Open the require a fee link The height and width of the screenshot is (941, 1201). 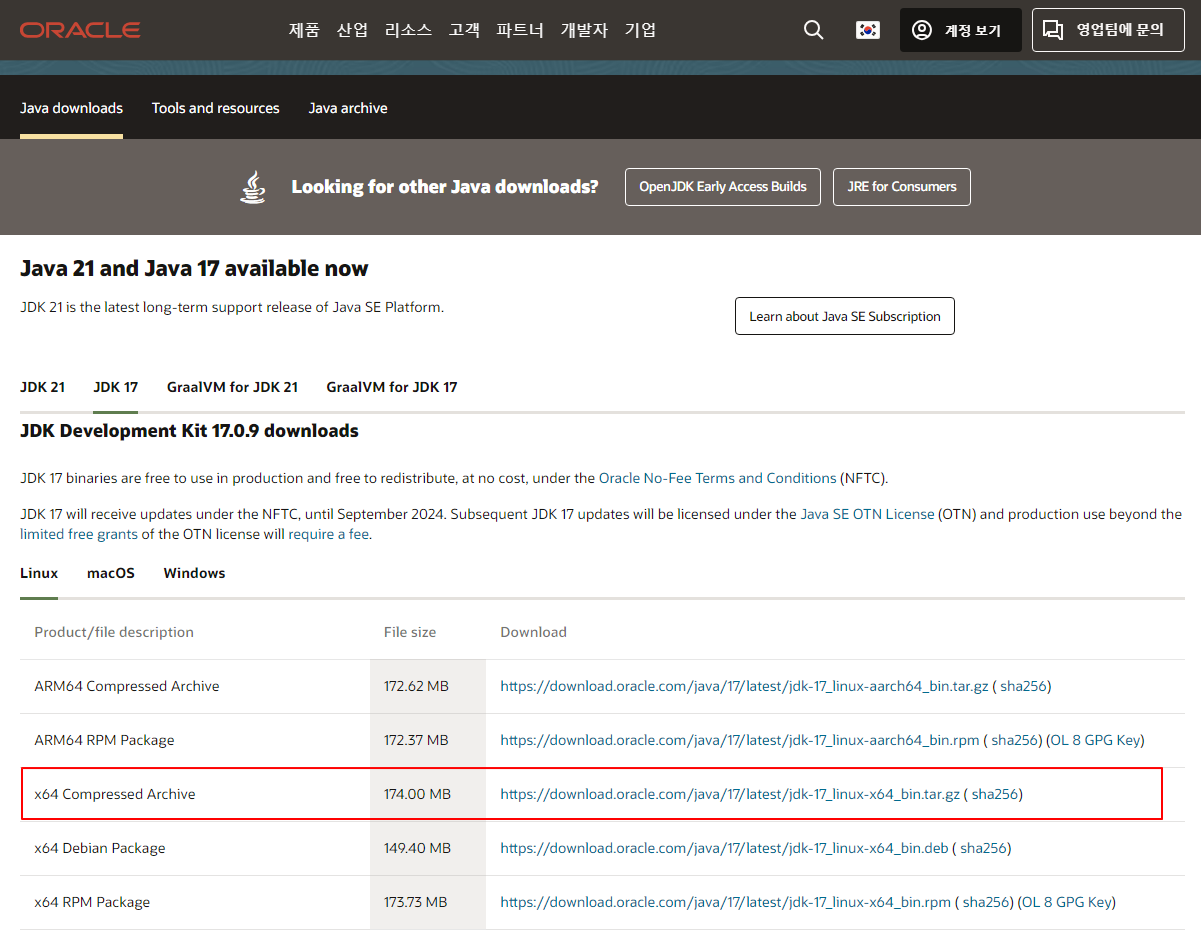point(329,534)
